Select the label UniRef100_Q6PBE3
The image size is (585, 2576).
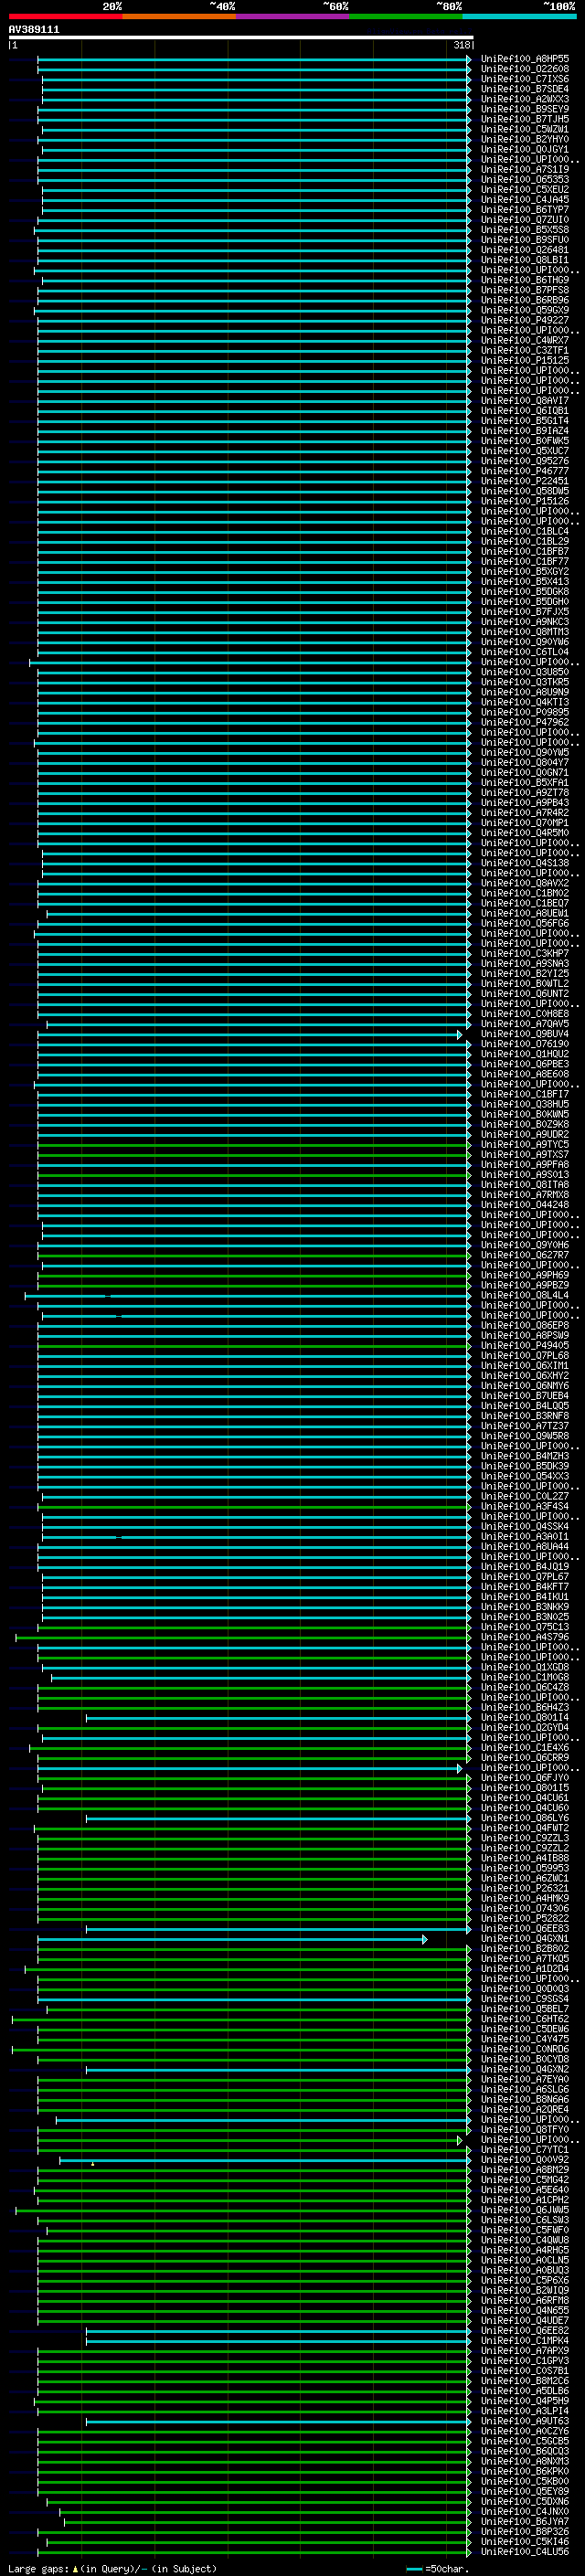click(525, 1064)
